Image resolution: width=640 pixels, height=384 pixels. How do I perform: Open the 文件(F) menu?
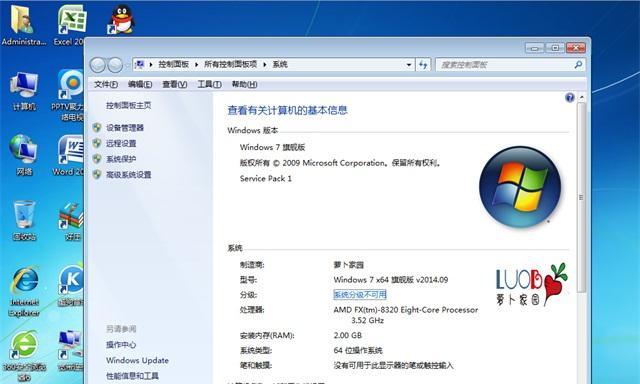point(106,84)
